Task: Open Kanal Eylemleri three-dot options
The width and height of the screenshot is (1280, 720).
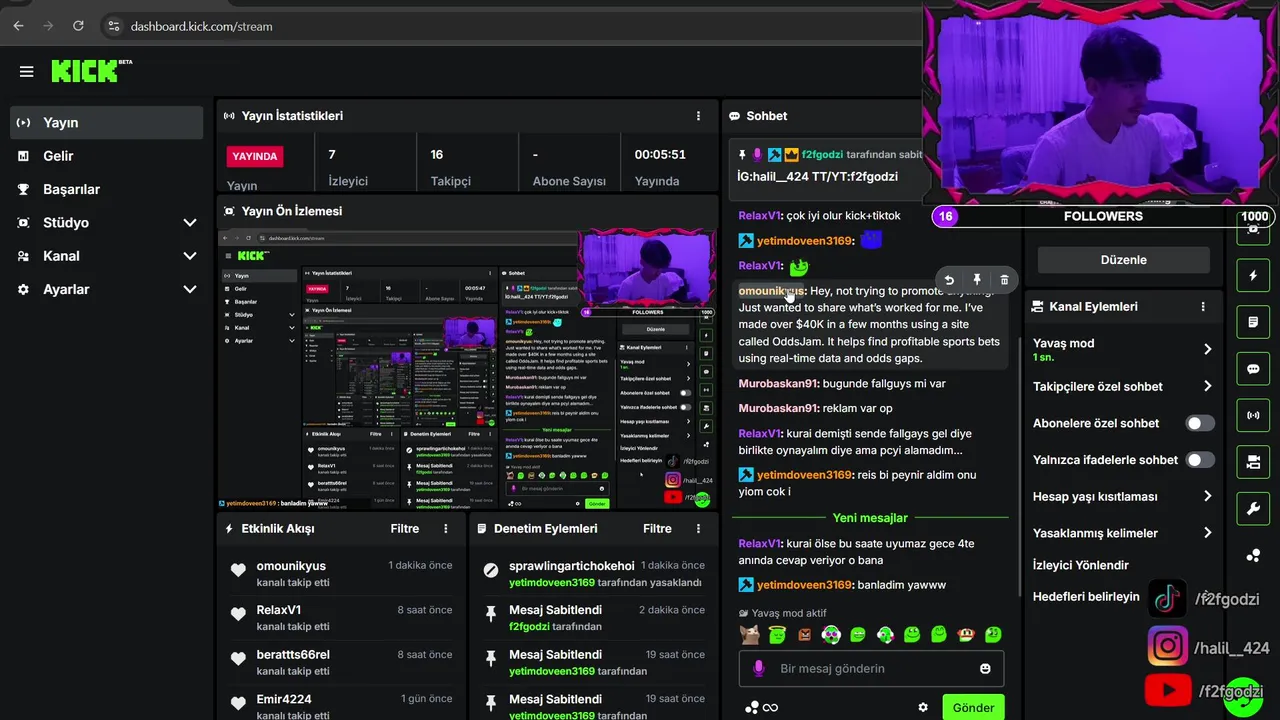Action: 1203,307
